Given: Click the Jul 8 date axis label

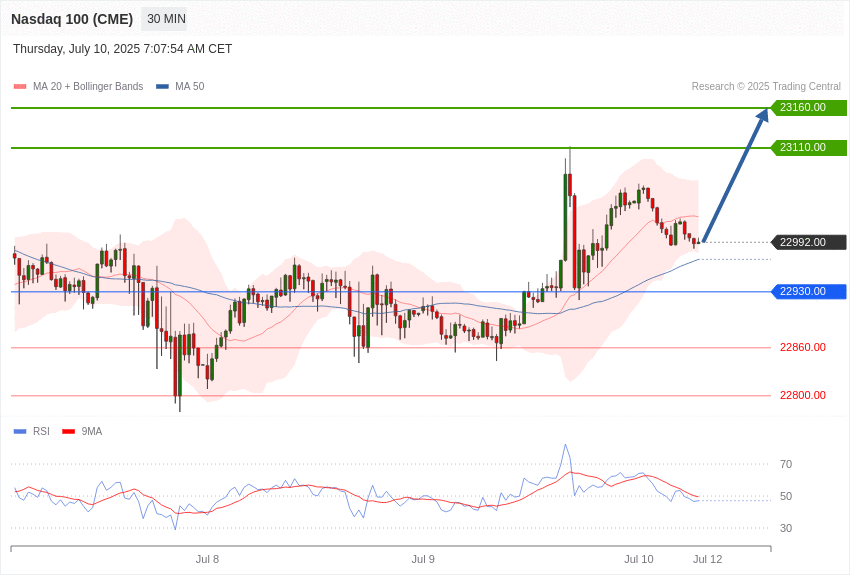Looking at the screenshot, I should (x=207, y=559).
